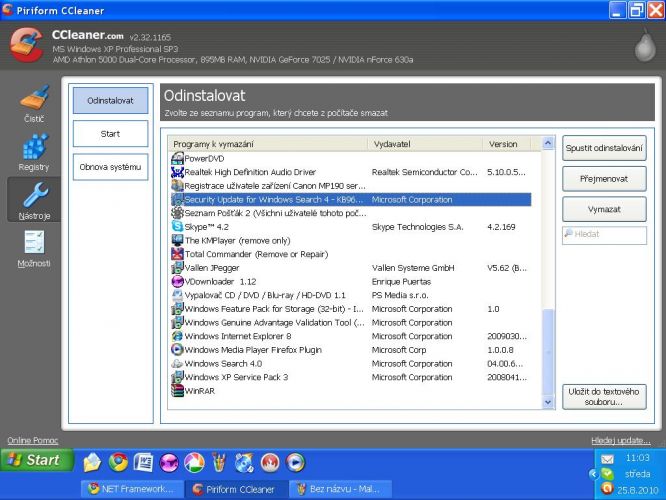Click version 4.2.169 cell
666x500 pixels.
[501, 227]
